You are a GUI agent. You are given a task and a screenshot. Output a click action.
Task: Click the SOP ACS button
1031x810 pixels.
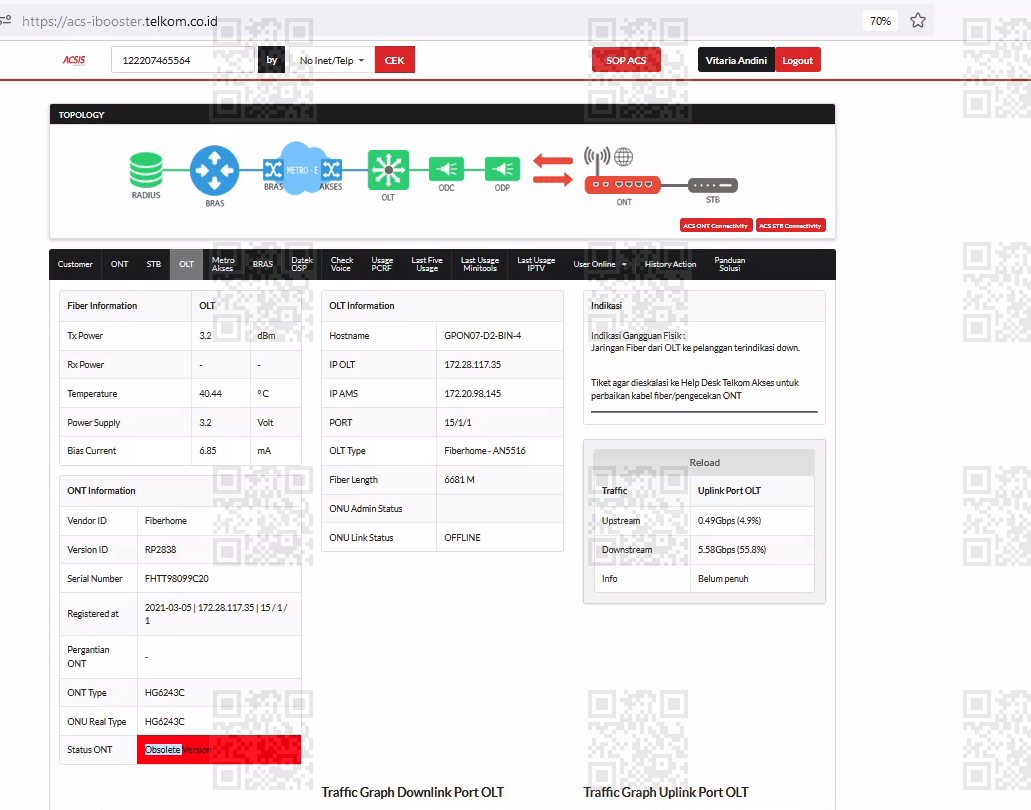point(626,60)
